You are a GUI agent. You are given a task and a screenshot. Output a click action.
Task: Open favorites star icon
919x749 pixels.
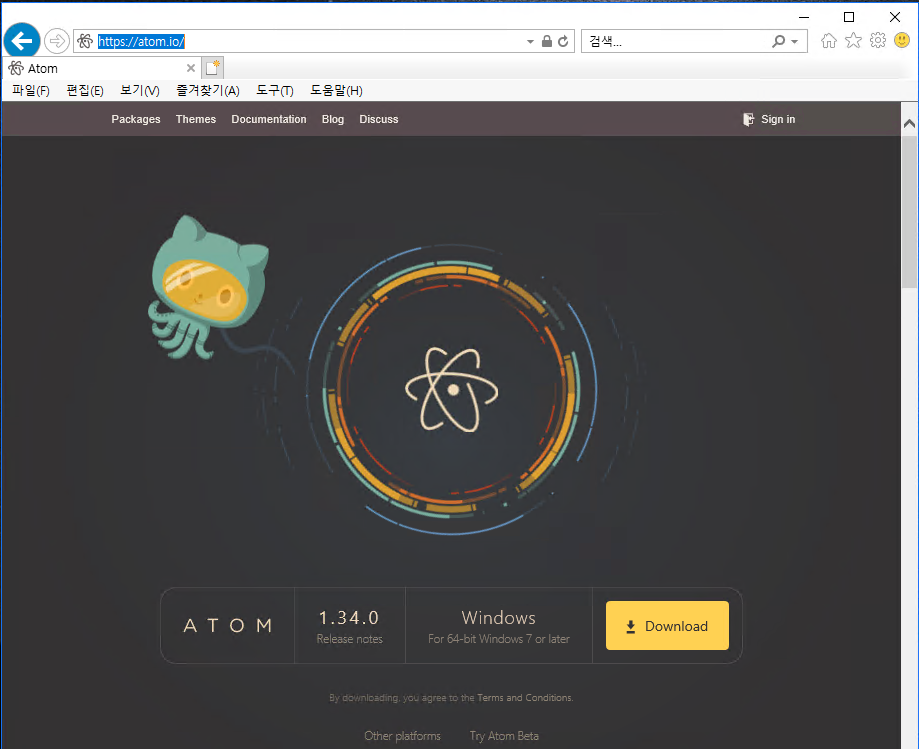click(x=853, y=41)
